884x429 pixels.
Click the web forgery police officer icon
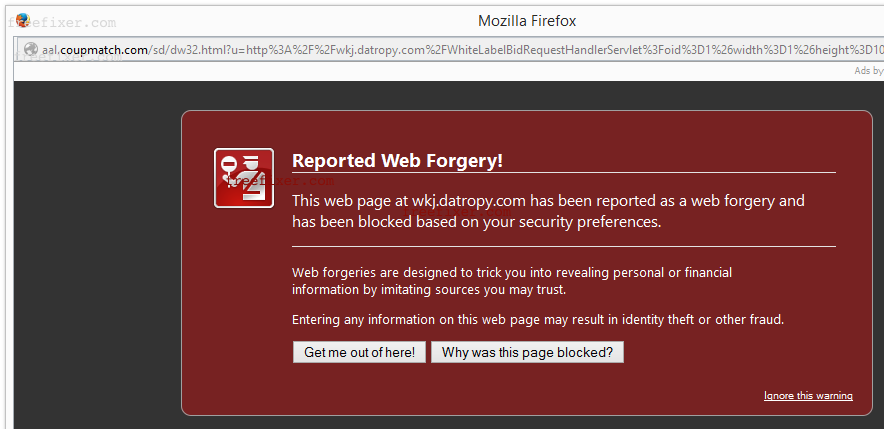(x=244, y=178)
